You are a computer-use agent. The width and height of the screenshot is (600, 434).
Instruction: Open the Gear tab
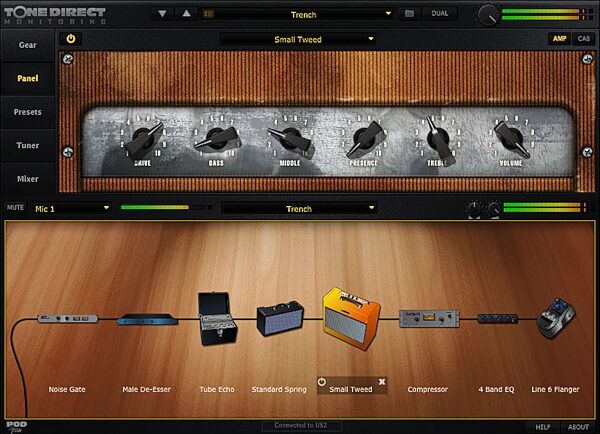[28, 45]
